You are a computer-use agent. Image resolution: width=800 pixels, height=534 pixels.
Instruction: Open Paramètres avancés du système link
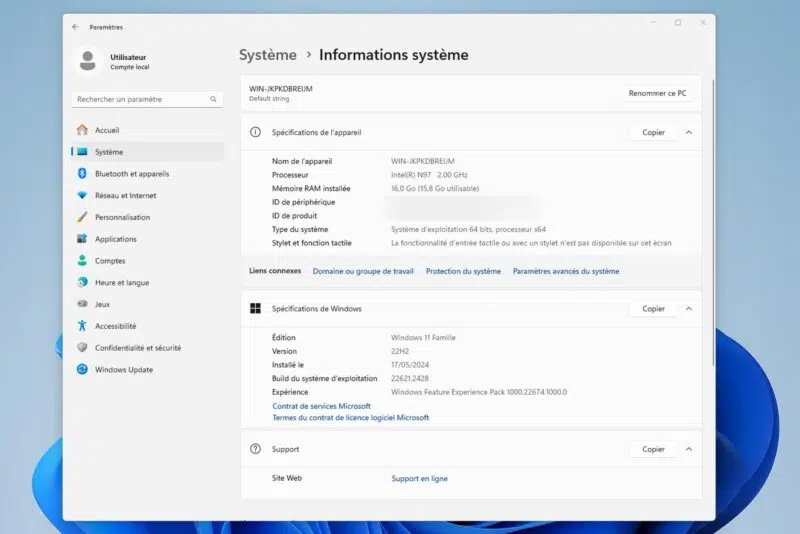(x=566, y=271)
